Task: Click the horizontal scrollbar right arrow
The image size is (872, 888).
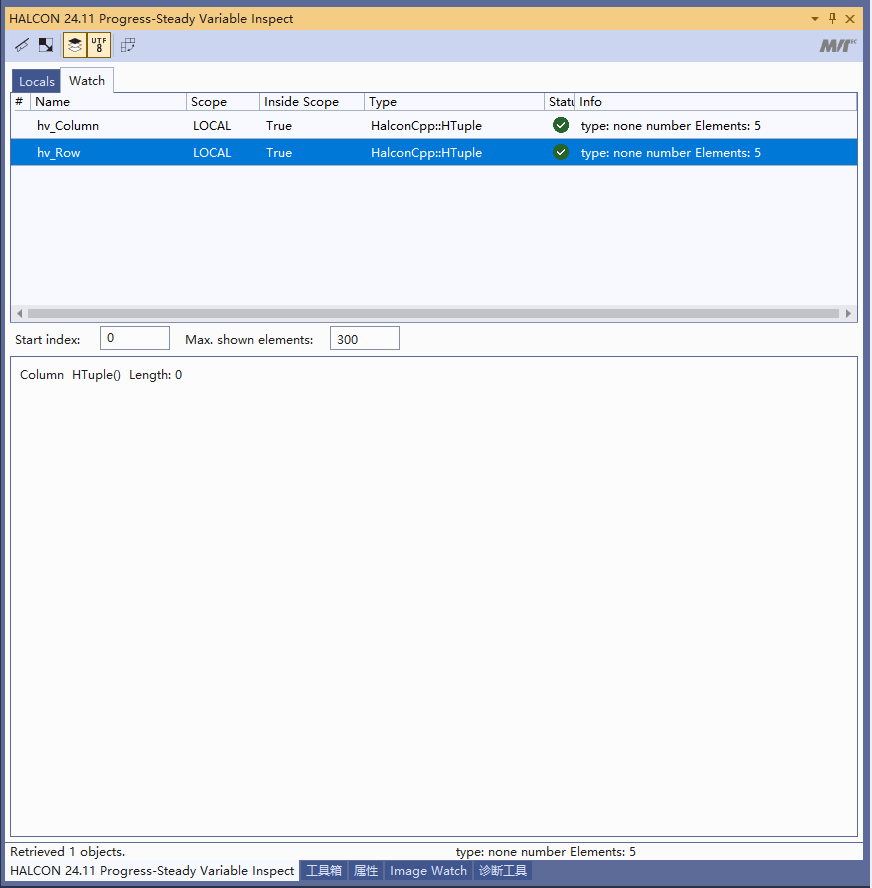Action: [x=848, y=314]
